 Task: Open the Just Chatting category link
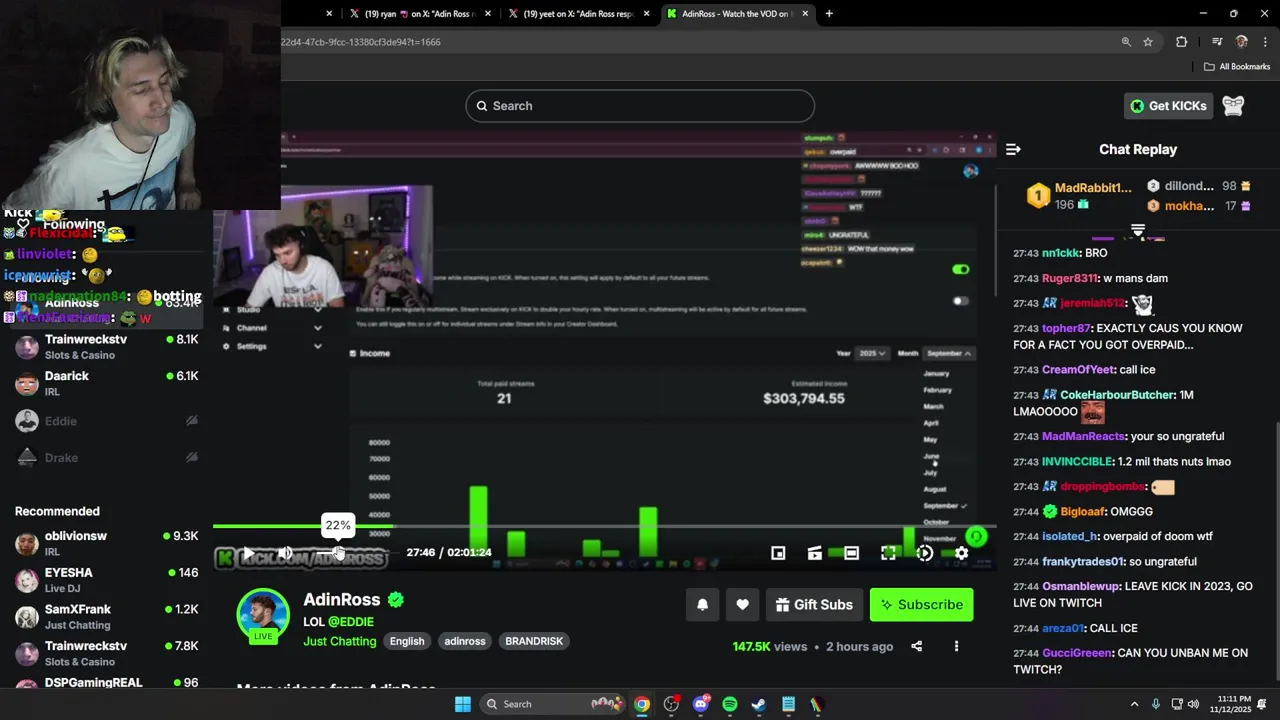tap(340, 641)
